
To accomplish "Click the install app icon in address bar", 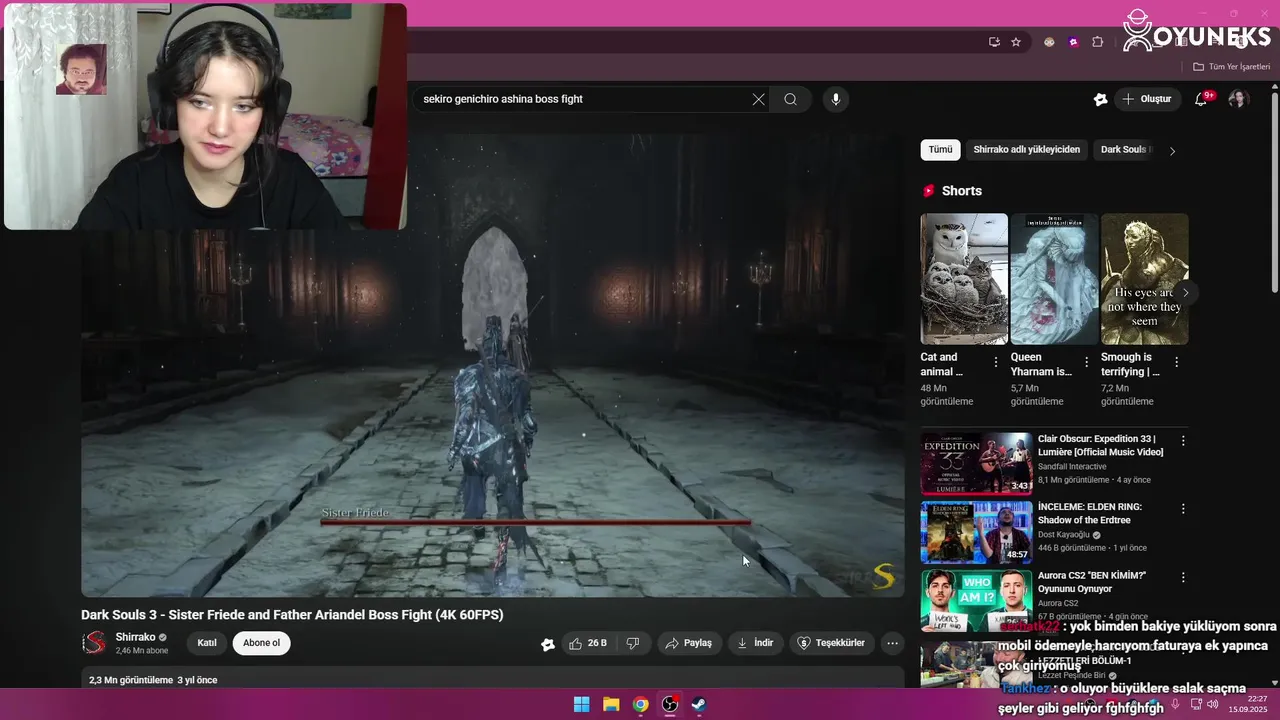I will click(x=994, y=42).
